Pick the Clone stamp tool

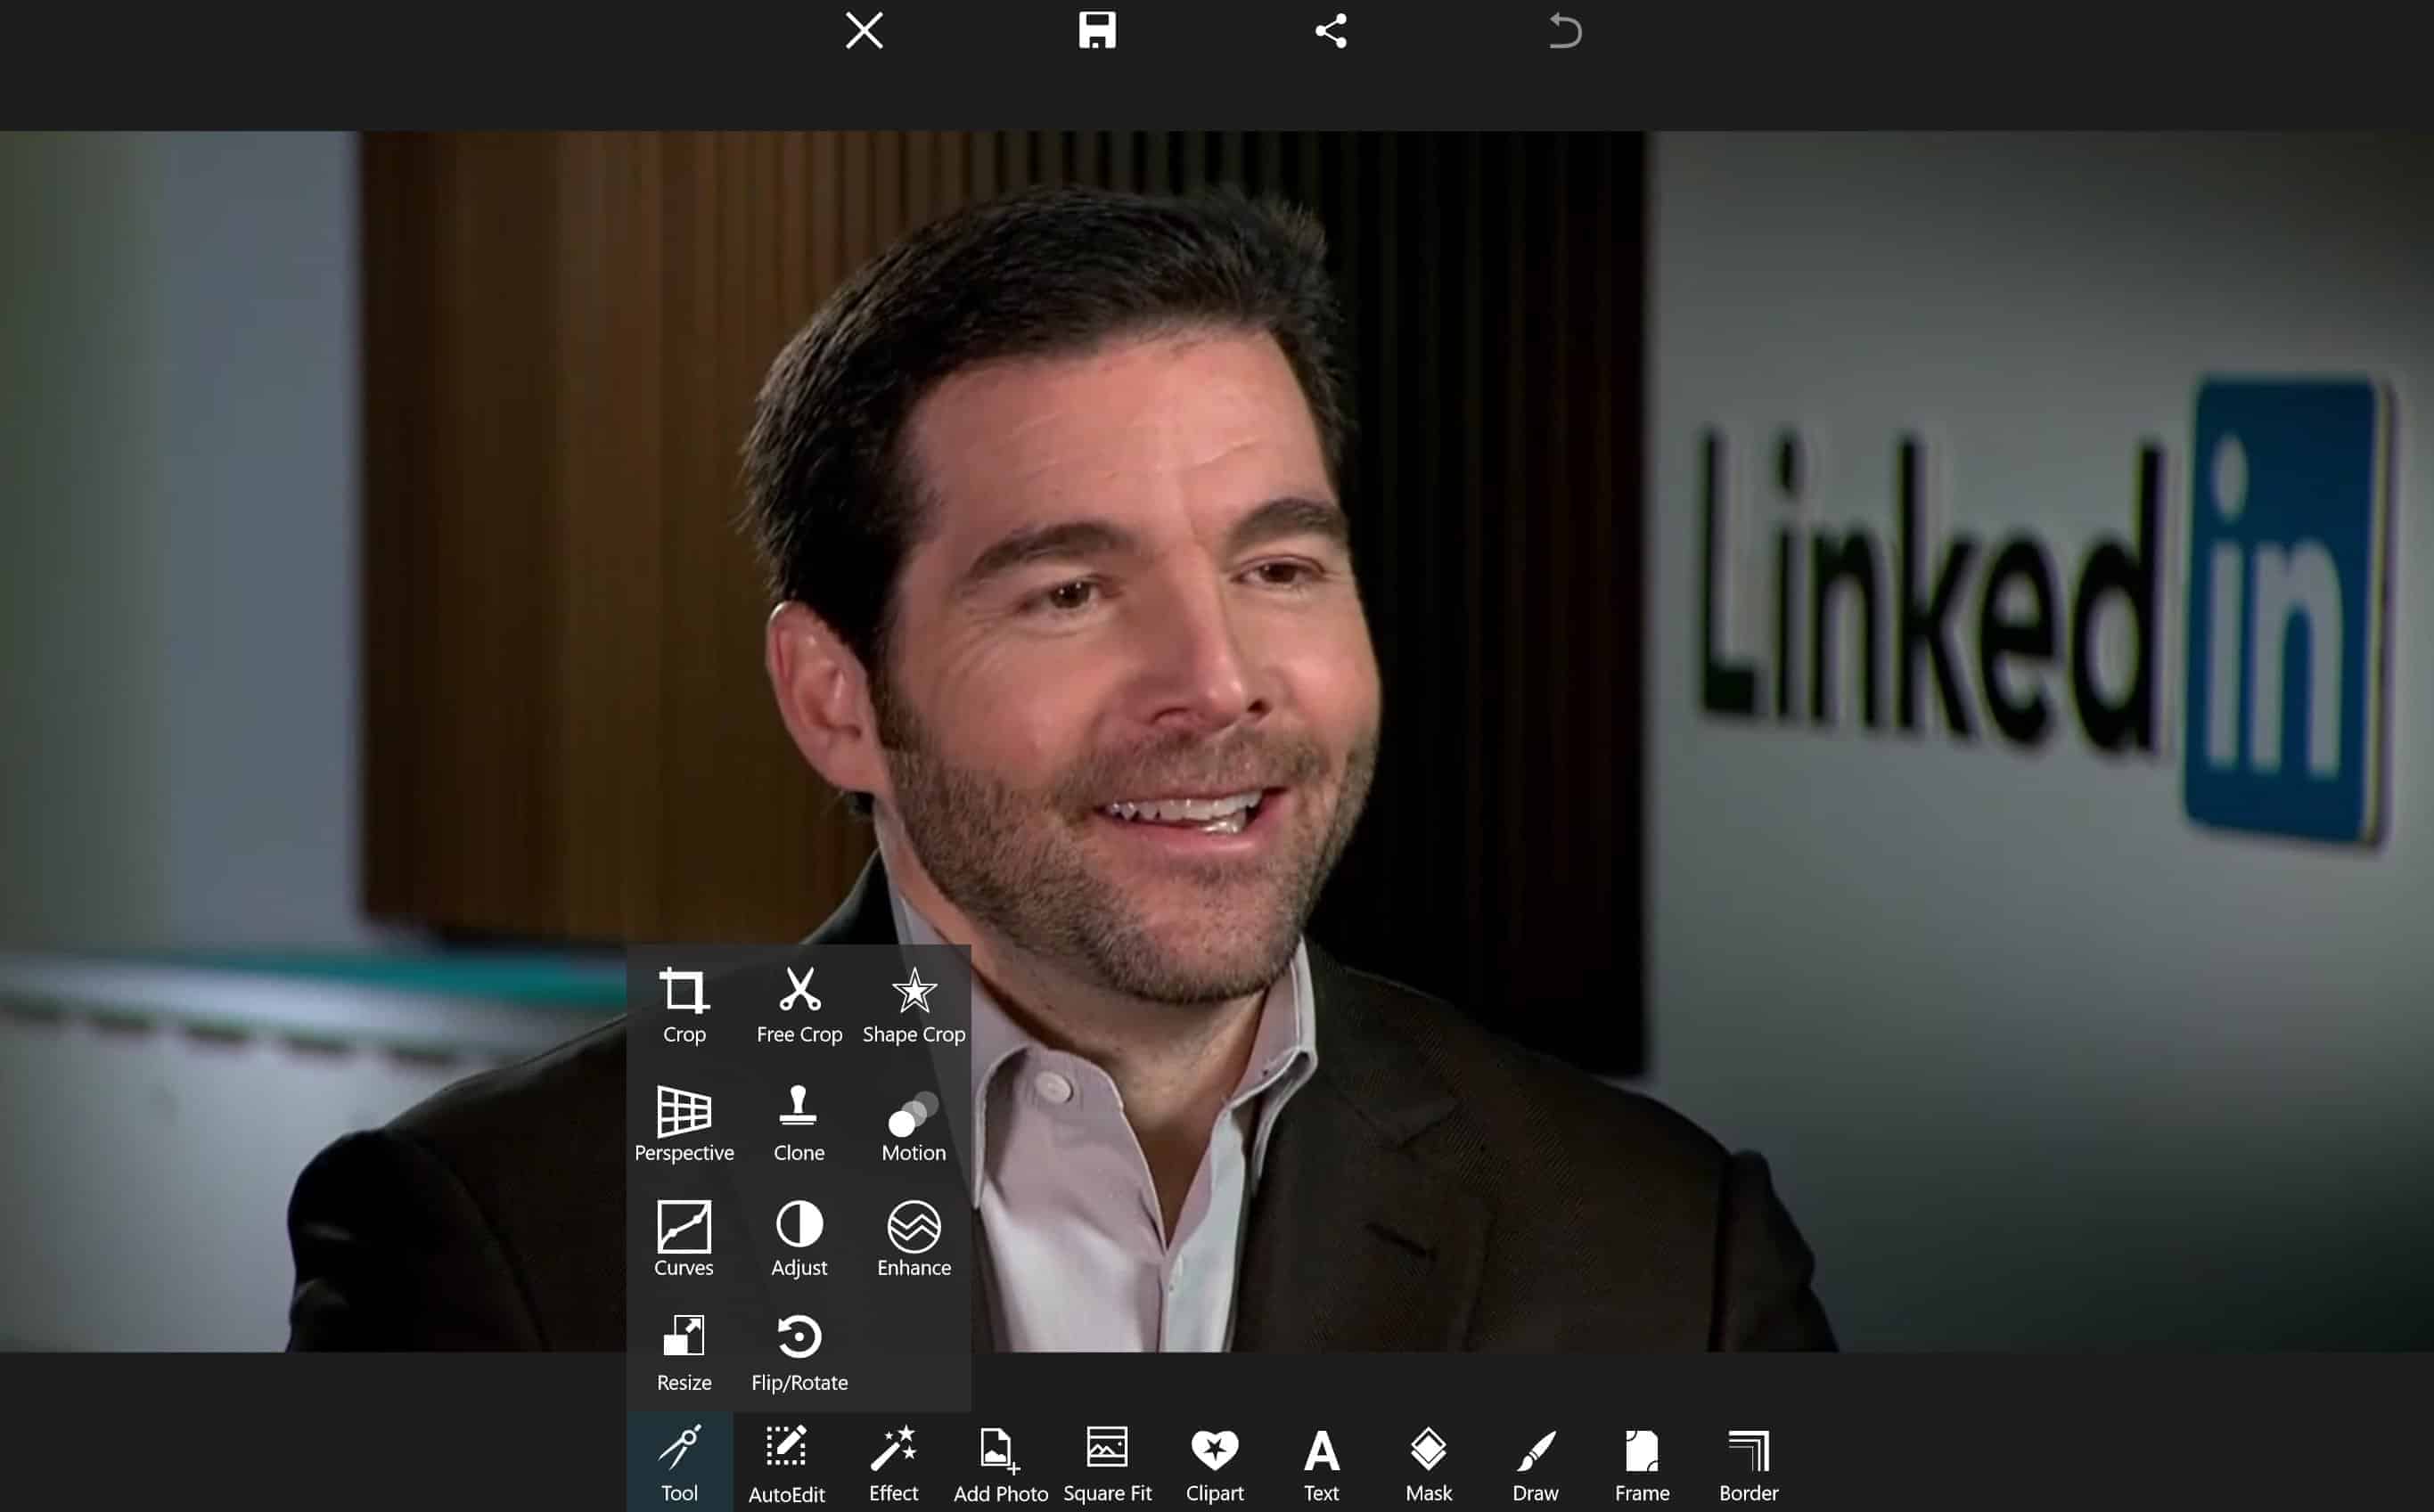click(x=799, y=1124)
